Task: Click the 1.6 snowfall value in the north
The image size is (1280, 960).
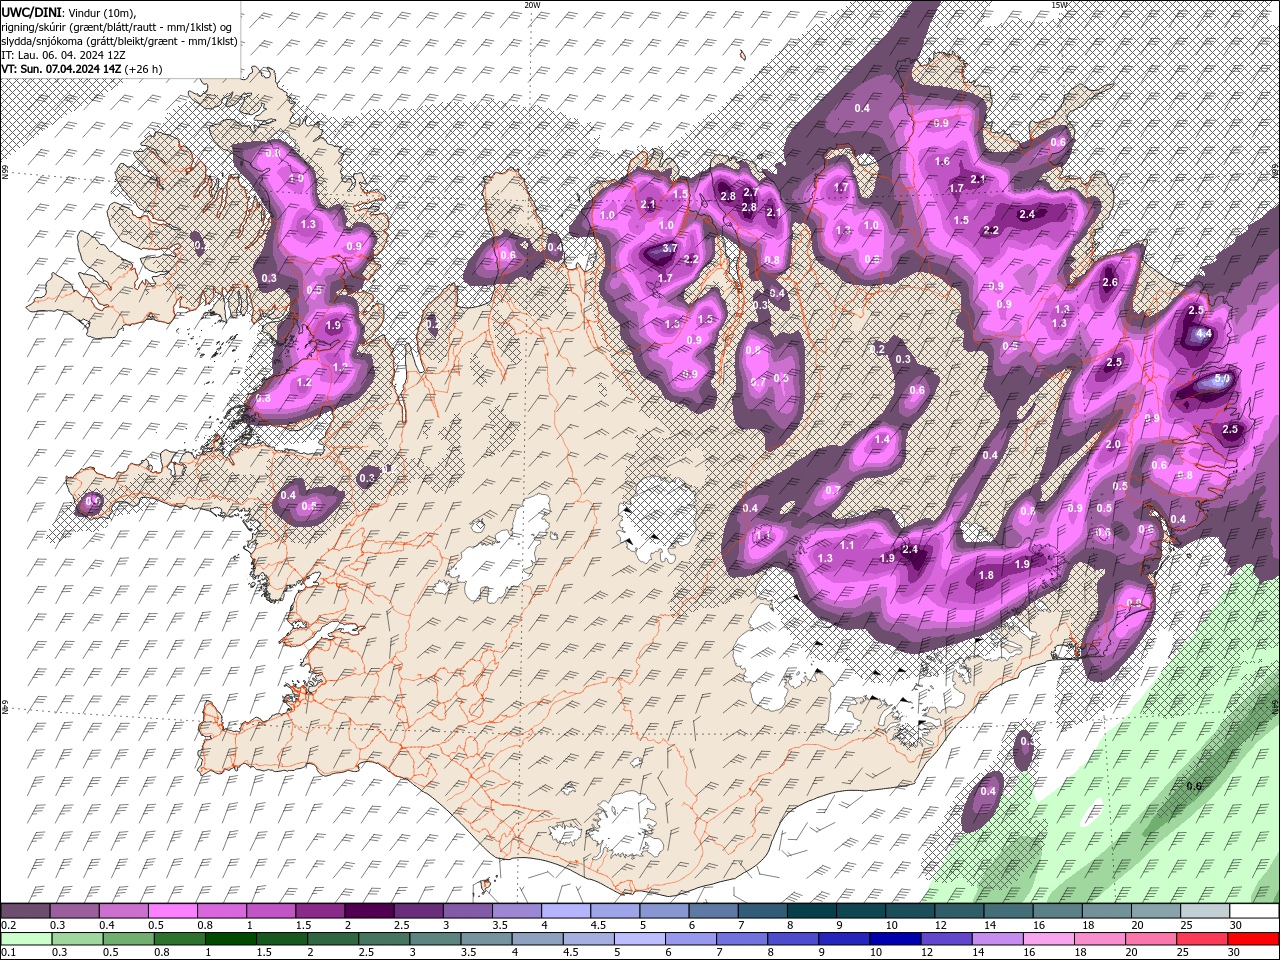Action: [x=942, y=161]
